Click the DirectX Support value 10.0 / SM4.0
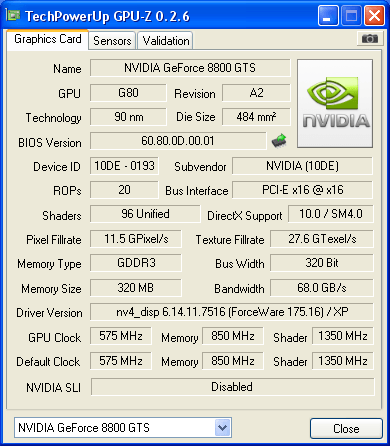390x446 pixels. (331, 214)
